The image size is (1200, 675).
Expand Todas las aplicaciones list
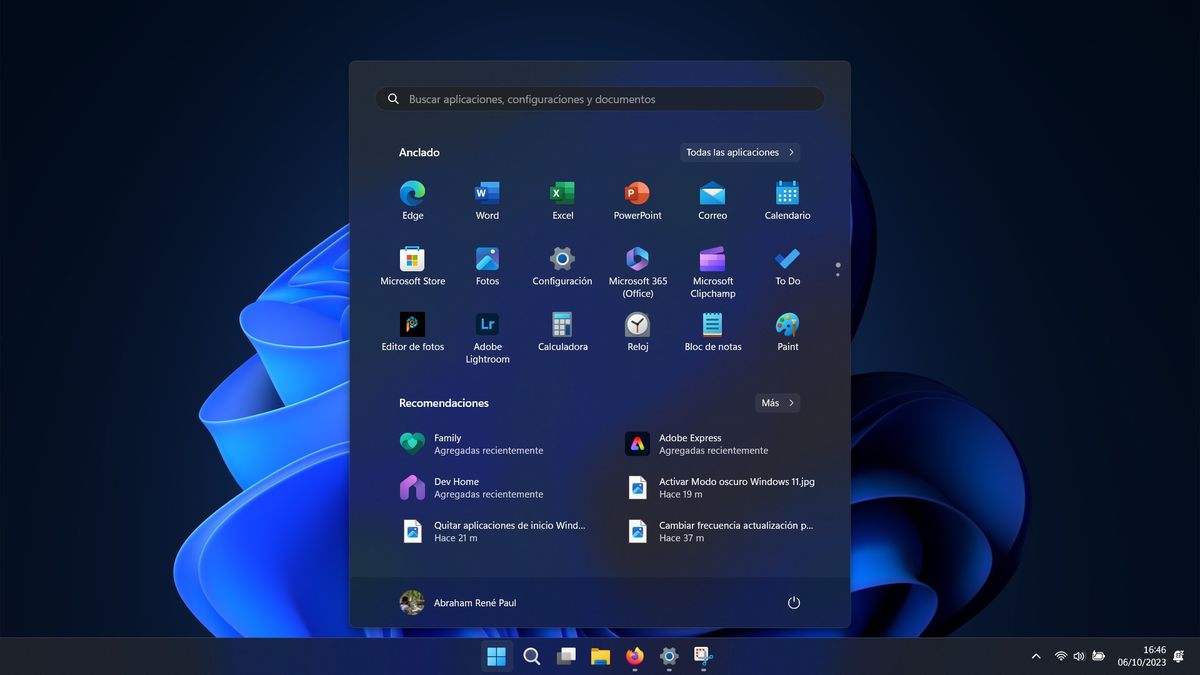click(x=739, y=152)
